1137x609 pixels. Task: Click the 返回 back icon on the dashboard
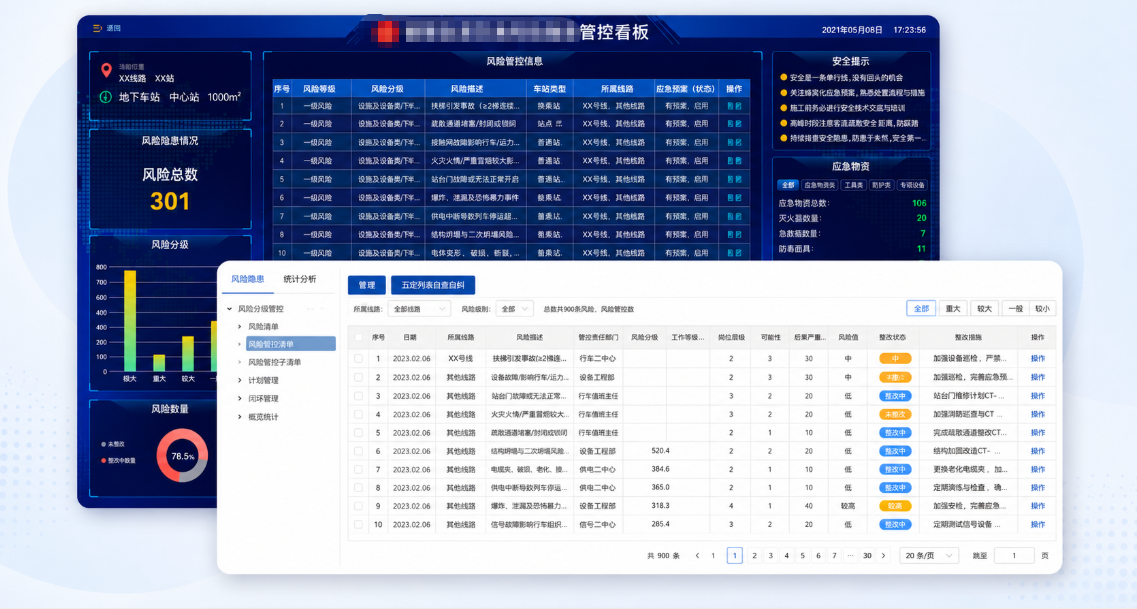pos(97,28)
